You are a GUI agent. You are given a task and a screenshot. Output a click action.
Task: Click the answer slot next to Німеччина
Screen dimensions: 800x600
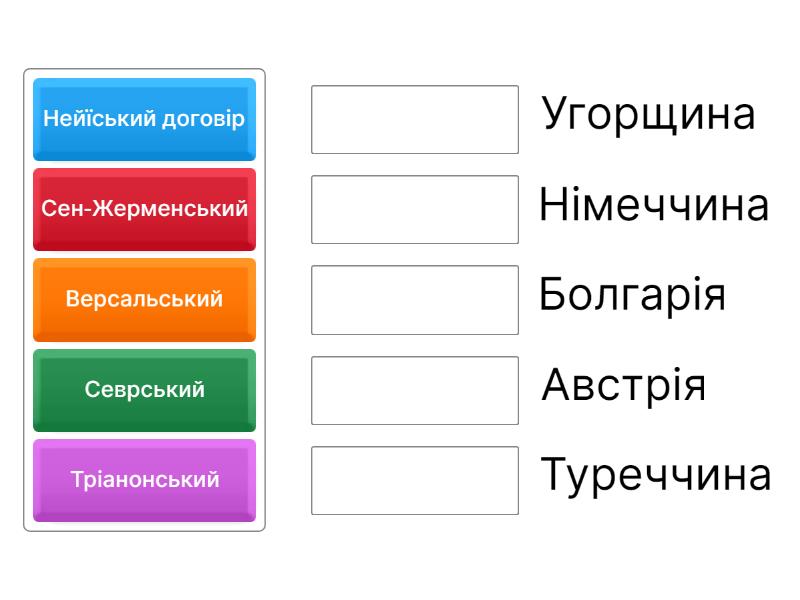click(x=415, y=210)
